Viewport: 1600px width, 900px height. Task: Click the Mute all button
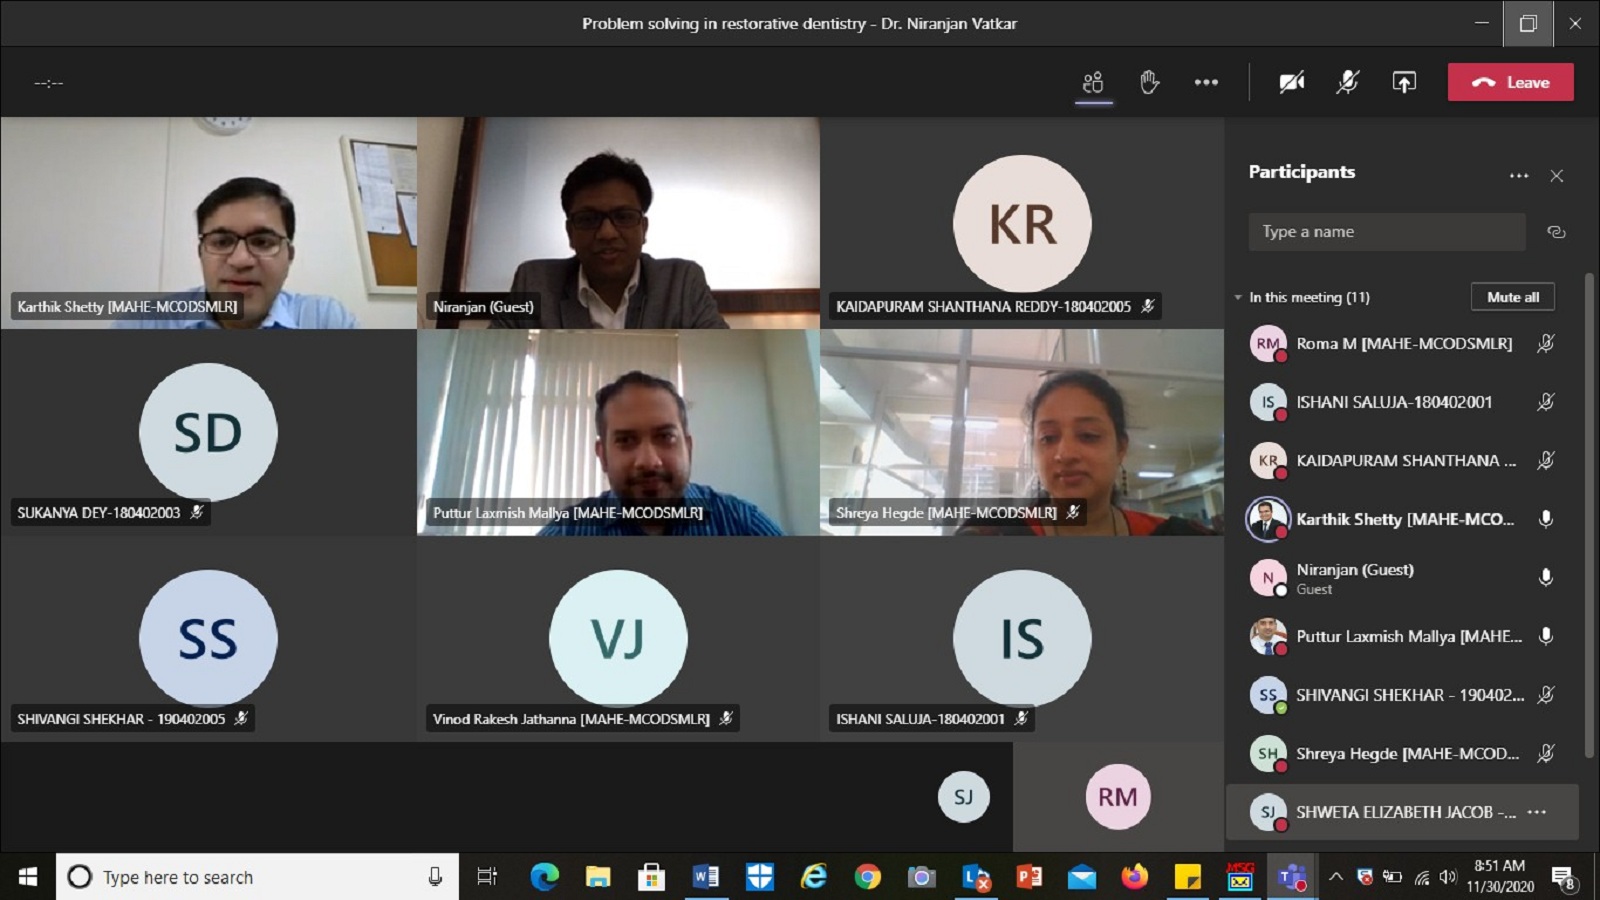(x=1512, y=297)
